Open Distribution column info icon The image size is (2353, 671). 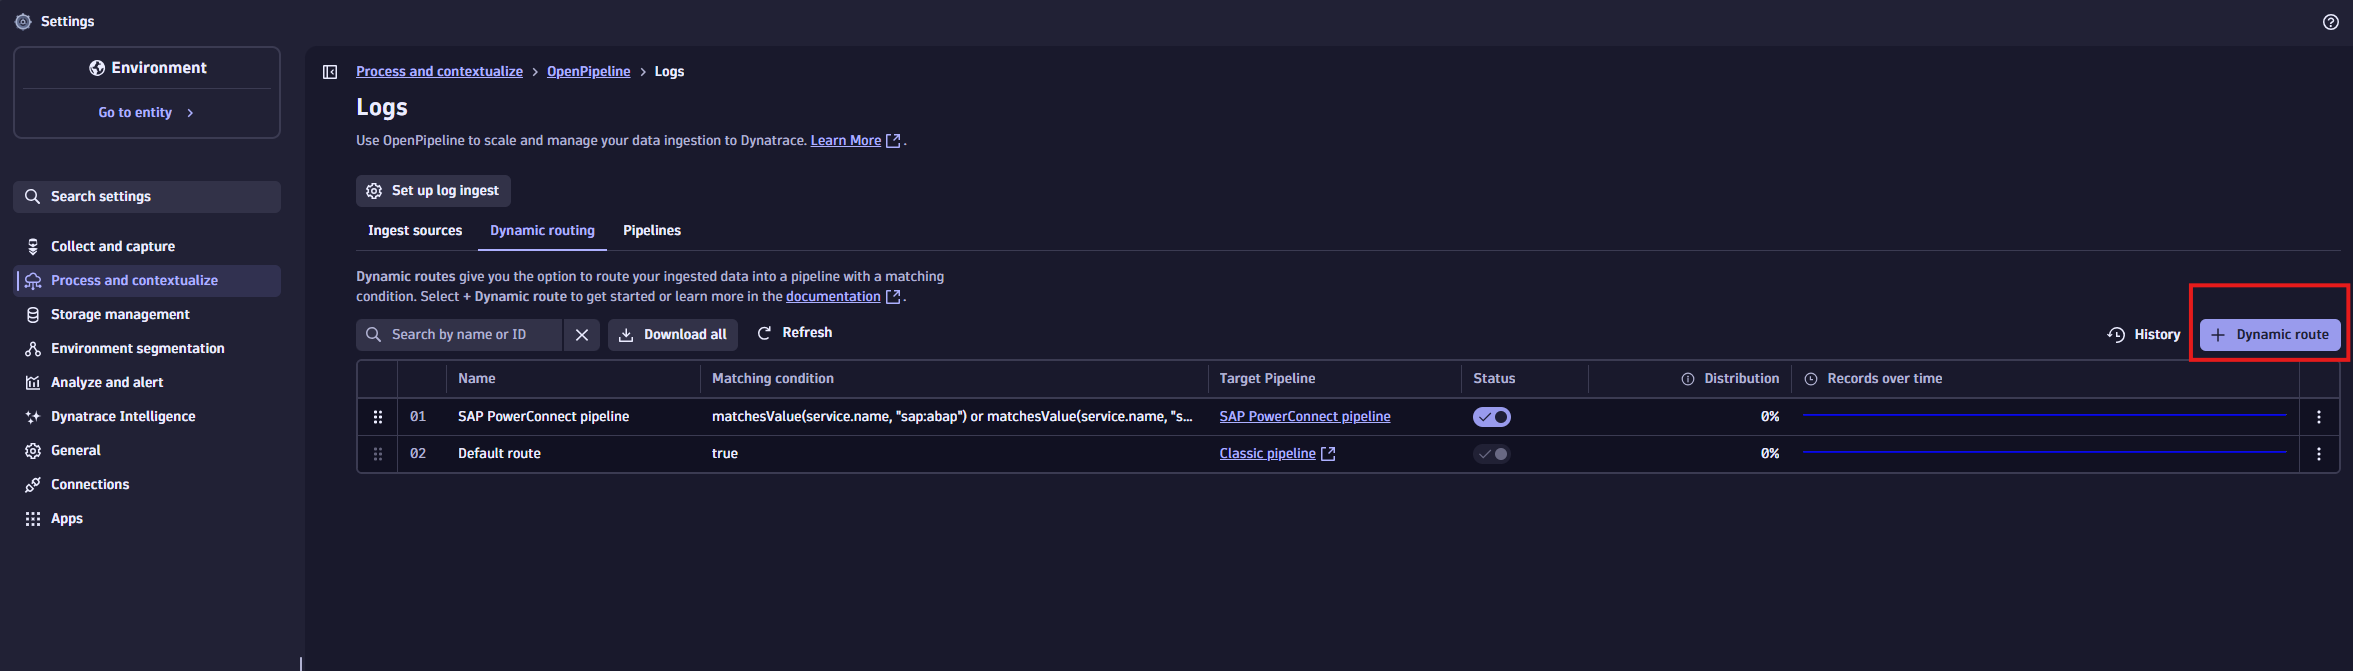(x=1688, y=379)
